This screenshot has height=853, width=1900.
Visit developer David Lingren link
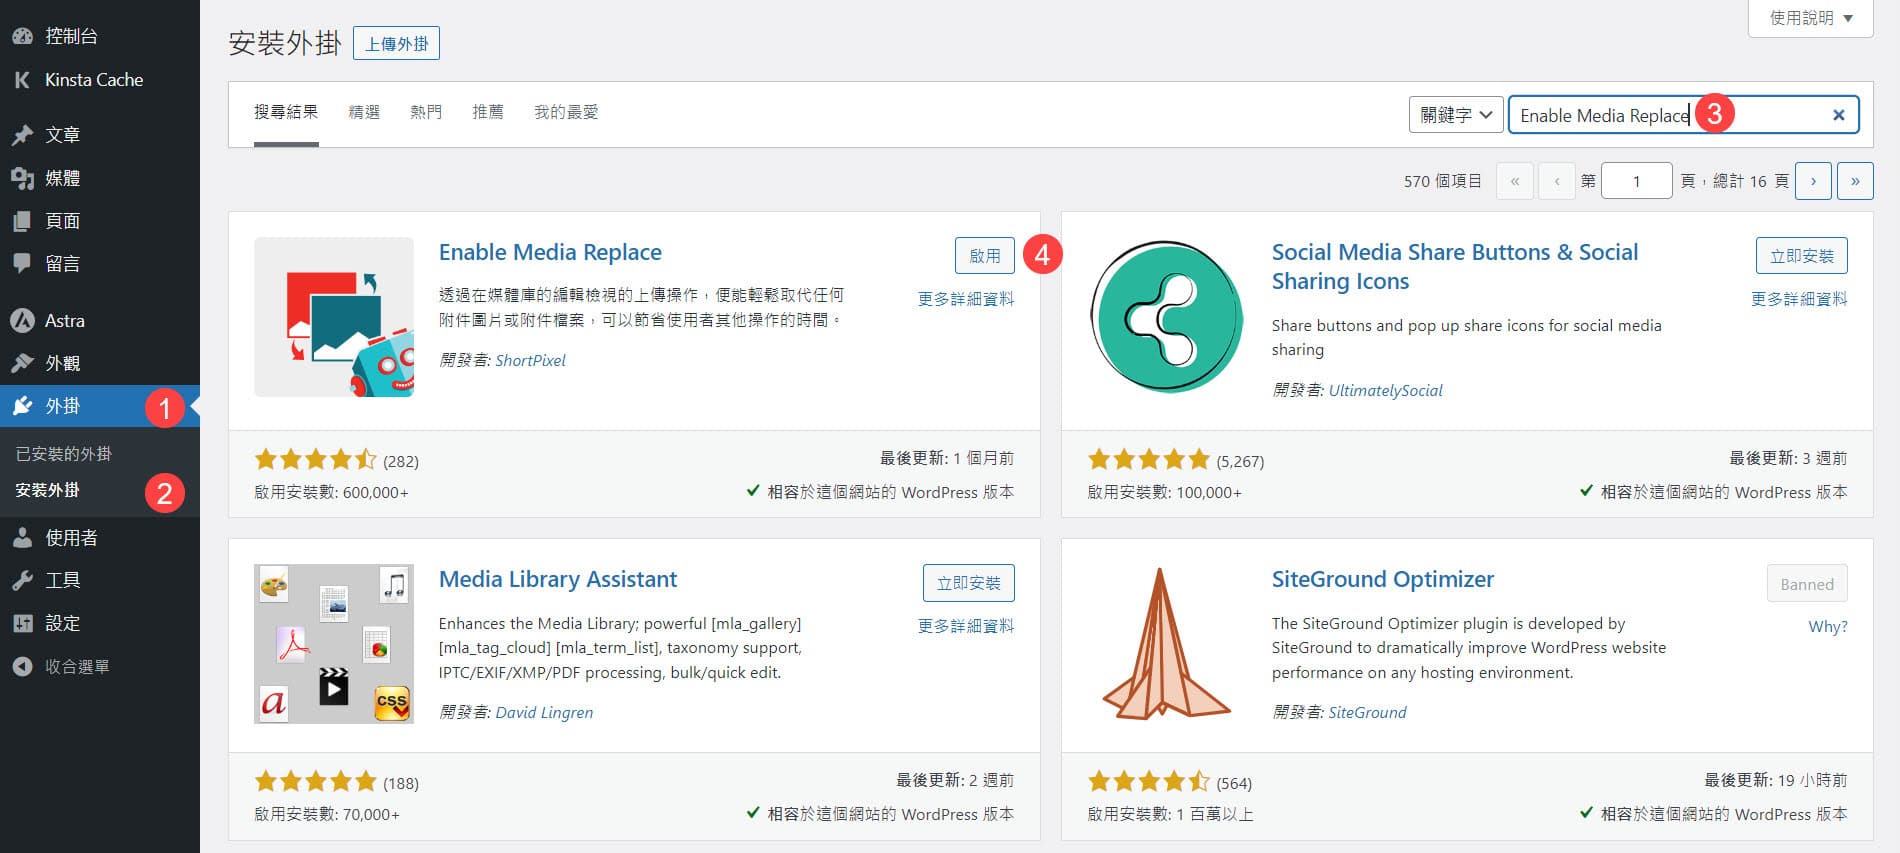544,712
